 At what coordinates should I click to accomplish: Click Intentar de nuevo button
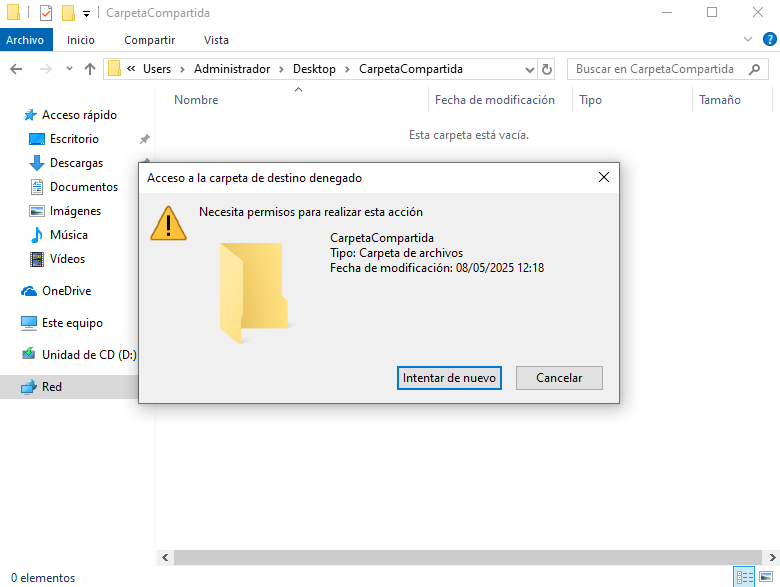coord(449,378)
